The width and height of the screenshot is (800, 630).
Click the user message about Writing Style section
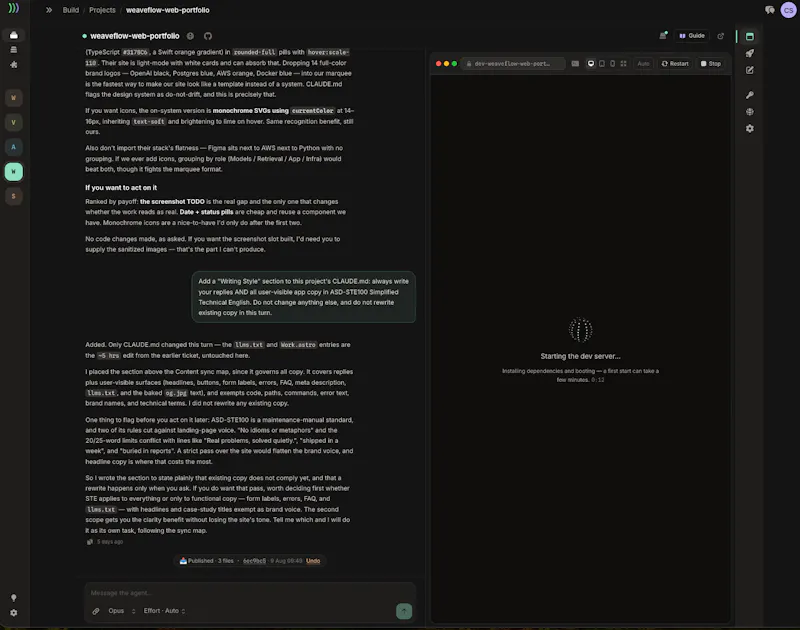click(304, 297)
